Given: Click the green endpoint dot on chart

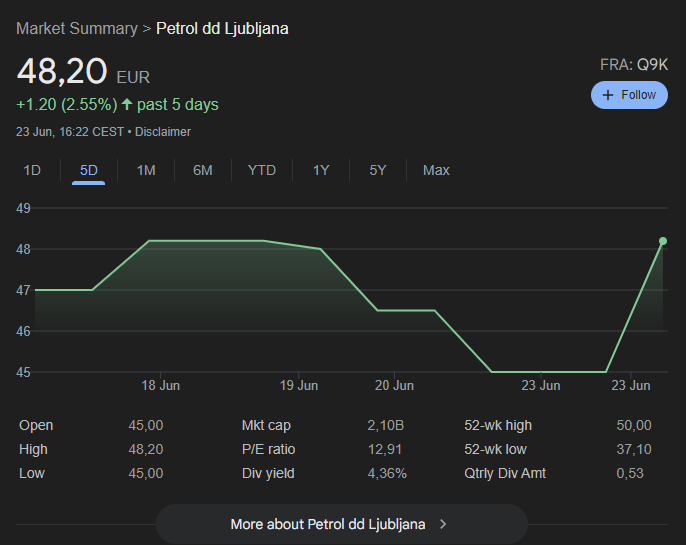Looking at the screenshot, I should [663, 241].
